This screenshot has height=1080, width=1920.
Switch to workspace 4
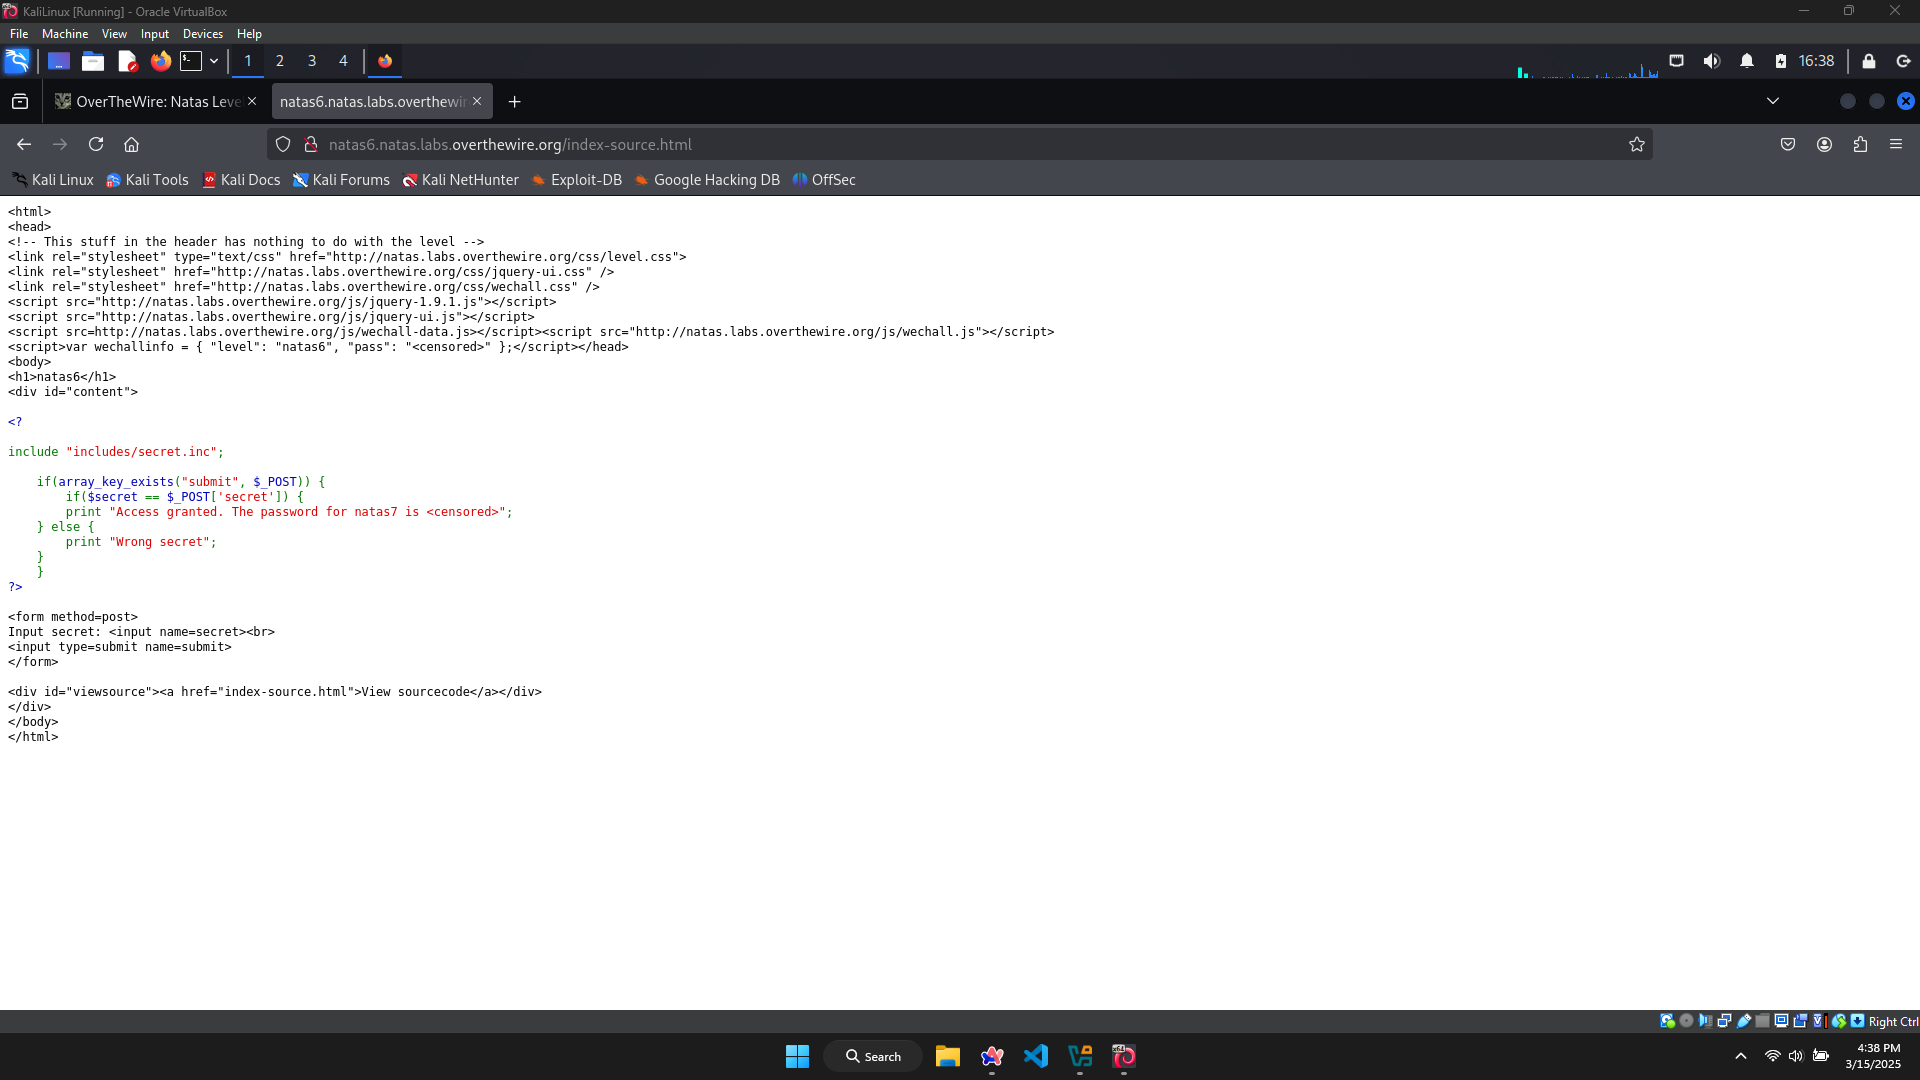(x=343, y=61)
